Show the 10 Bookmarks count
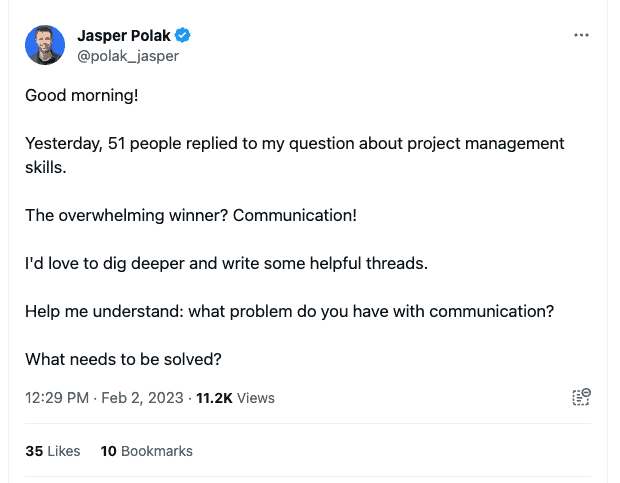This screenshot has height=483, width=620. [147, 451]
